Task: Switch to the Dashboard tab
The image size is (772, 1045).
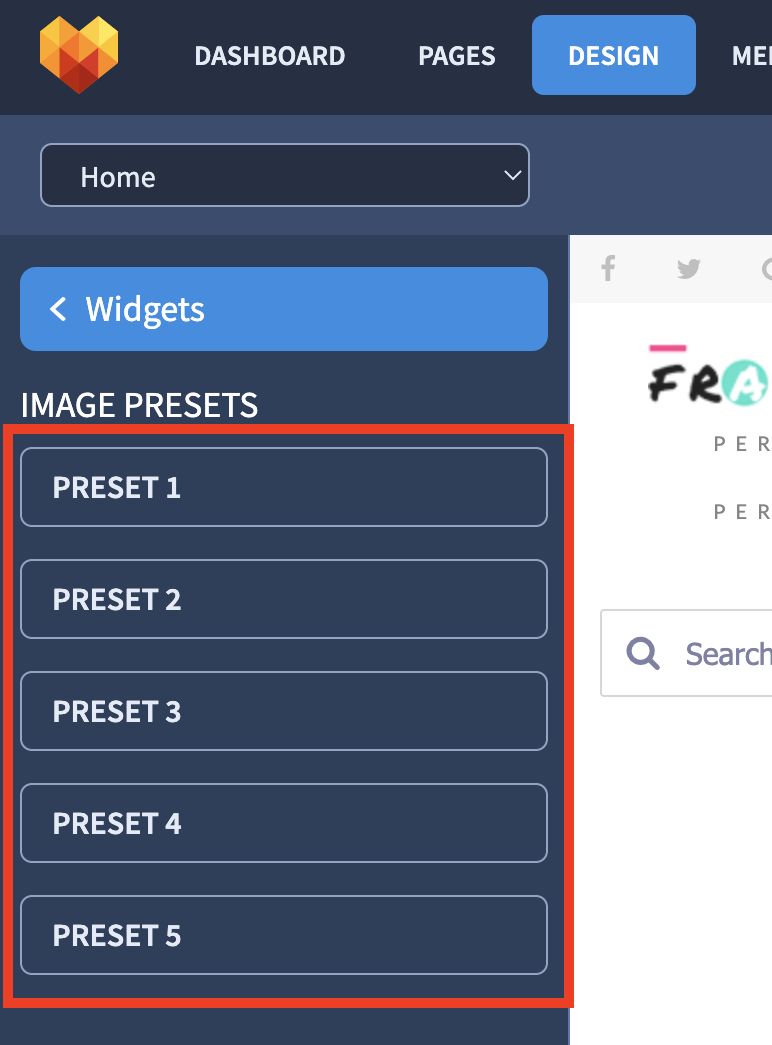Action: point(269,55)
